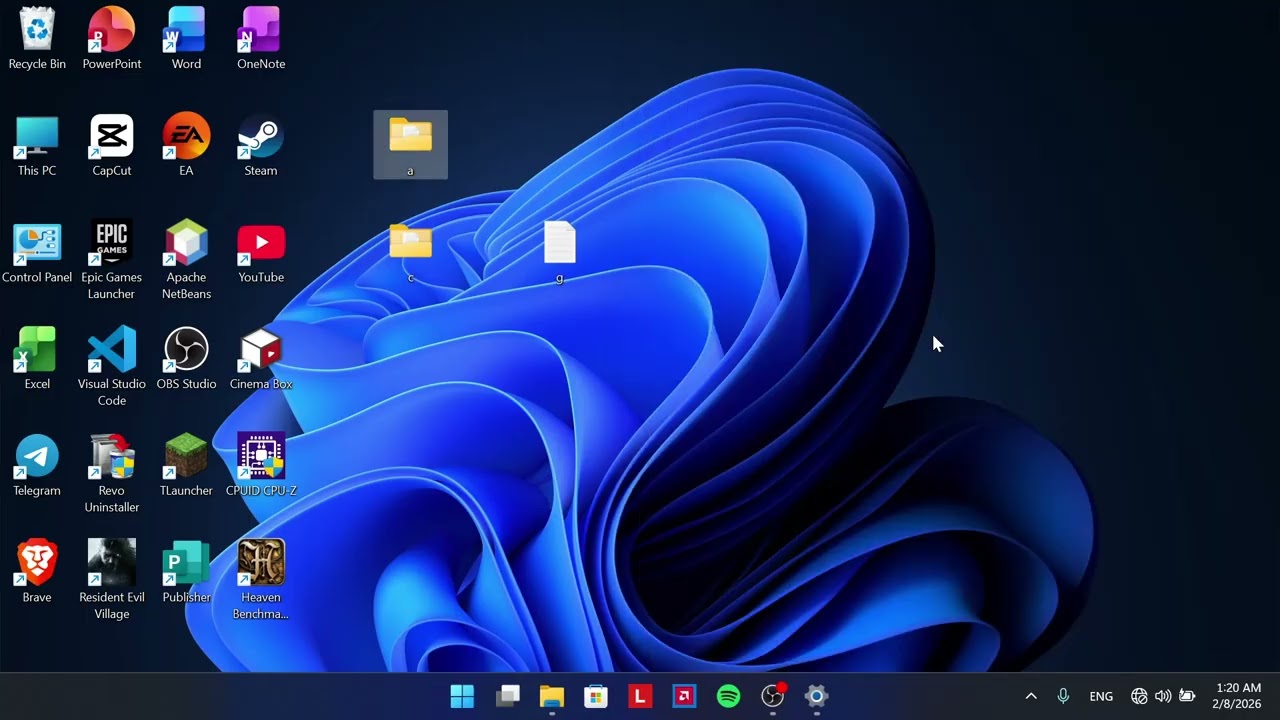Open the Windows Start menu
Screen dimensions: 1280x720
click(x=462, y=696)
